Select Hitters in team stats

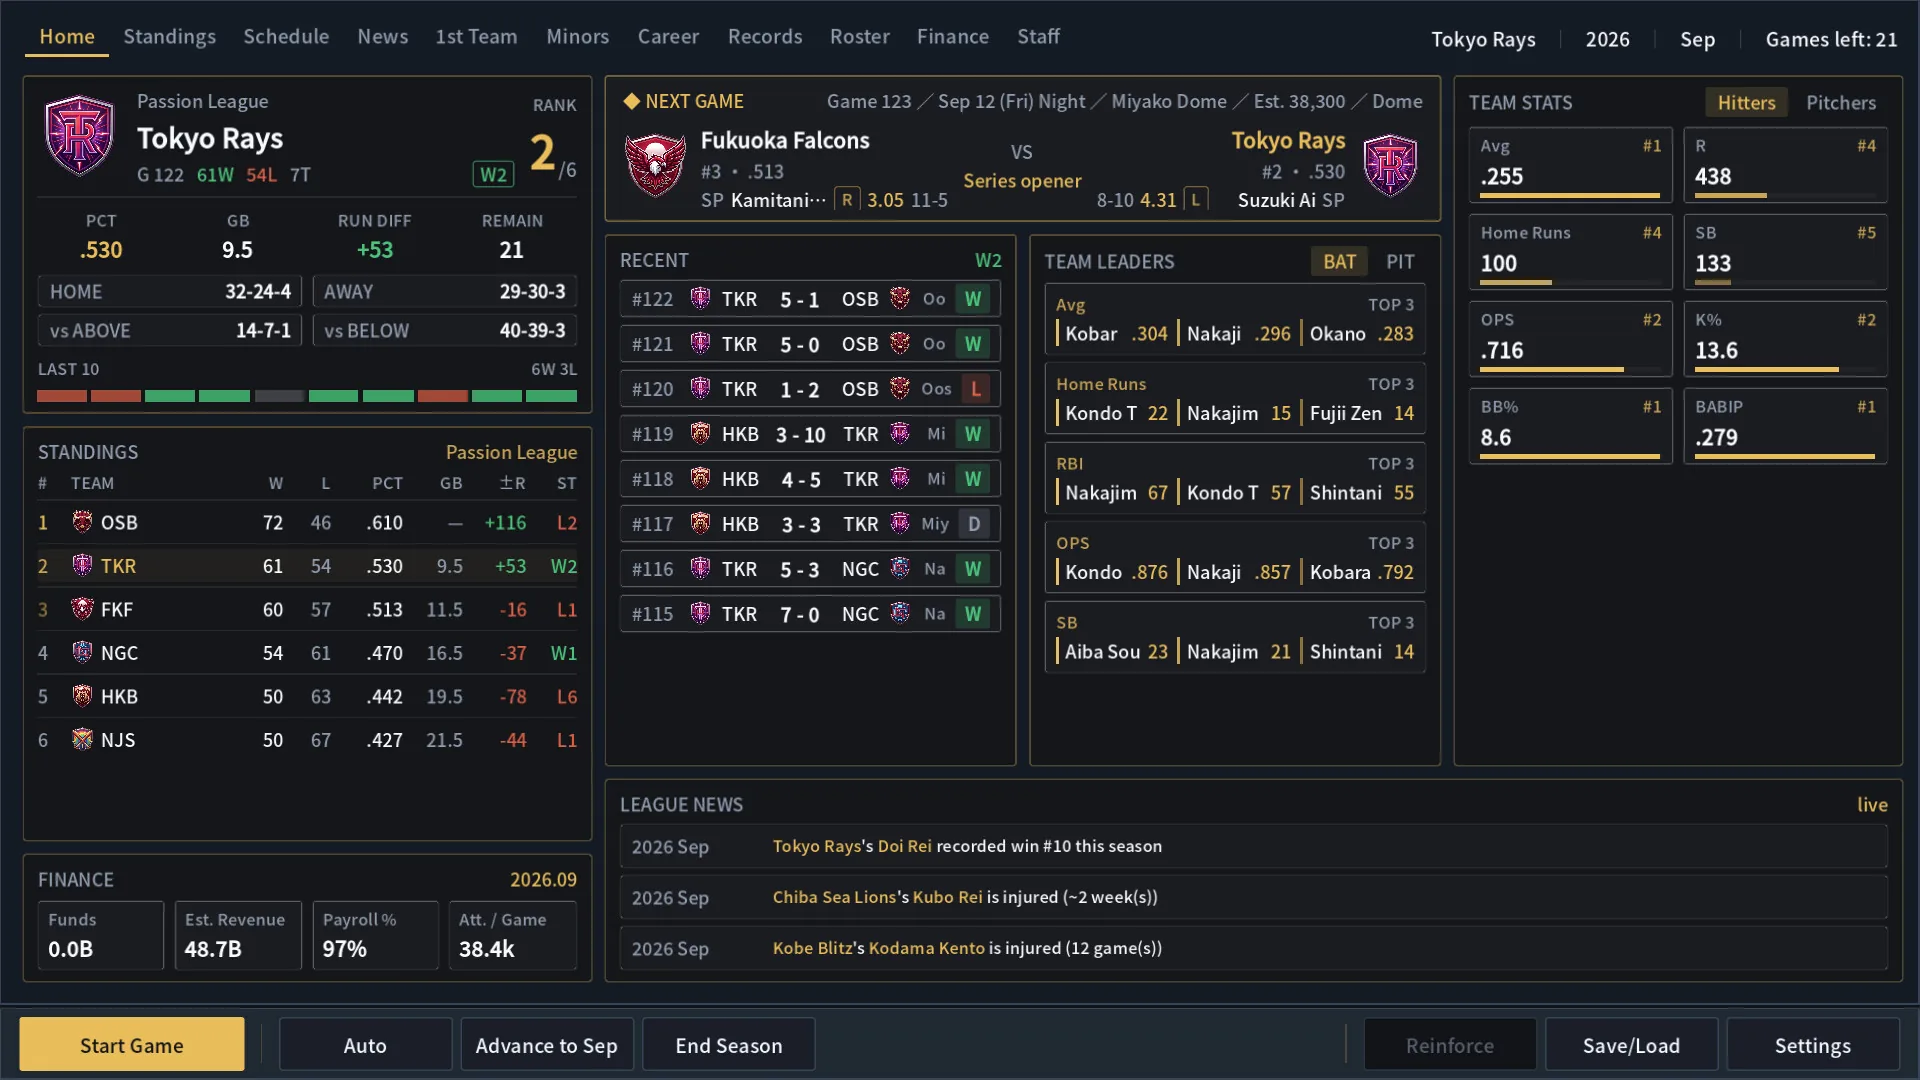point(1746,102)
